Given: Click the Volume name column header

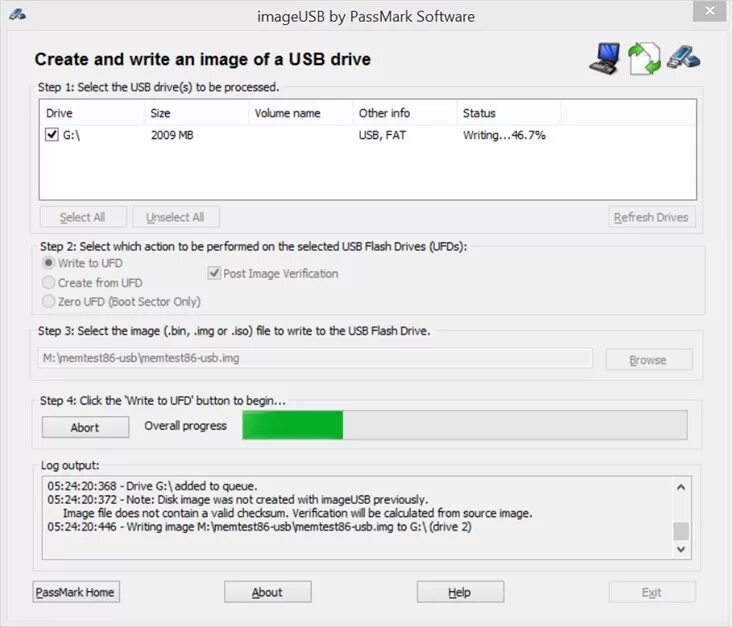Looking at the screenshot, I should (301, 113).
